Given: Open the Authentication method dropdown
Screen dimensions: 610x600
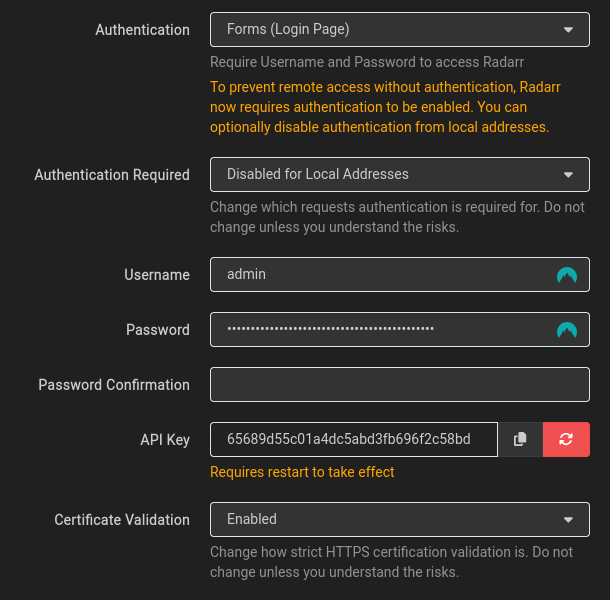Looking at the screenshot, I should [400, 30].
